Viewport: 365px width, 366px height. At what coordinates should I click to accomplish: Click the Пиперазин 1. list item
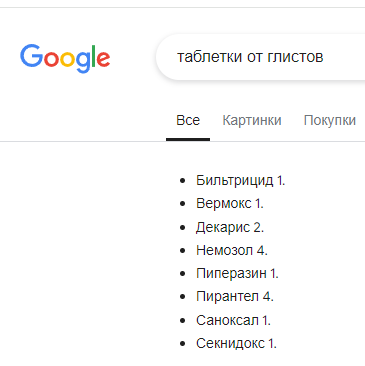click(x=237, y=274)
